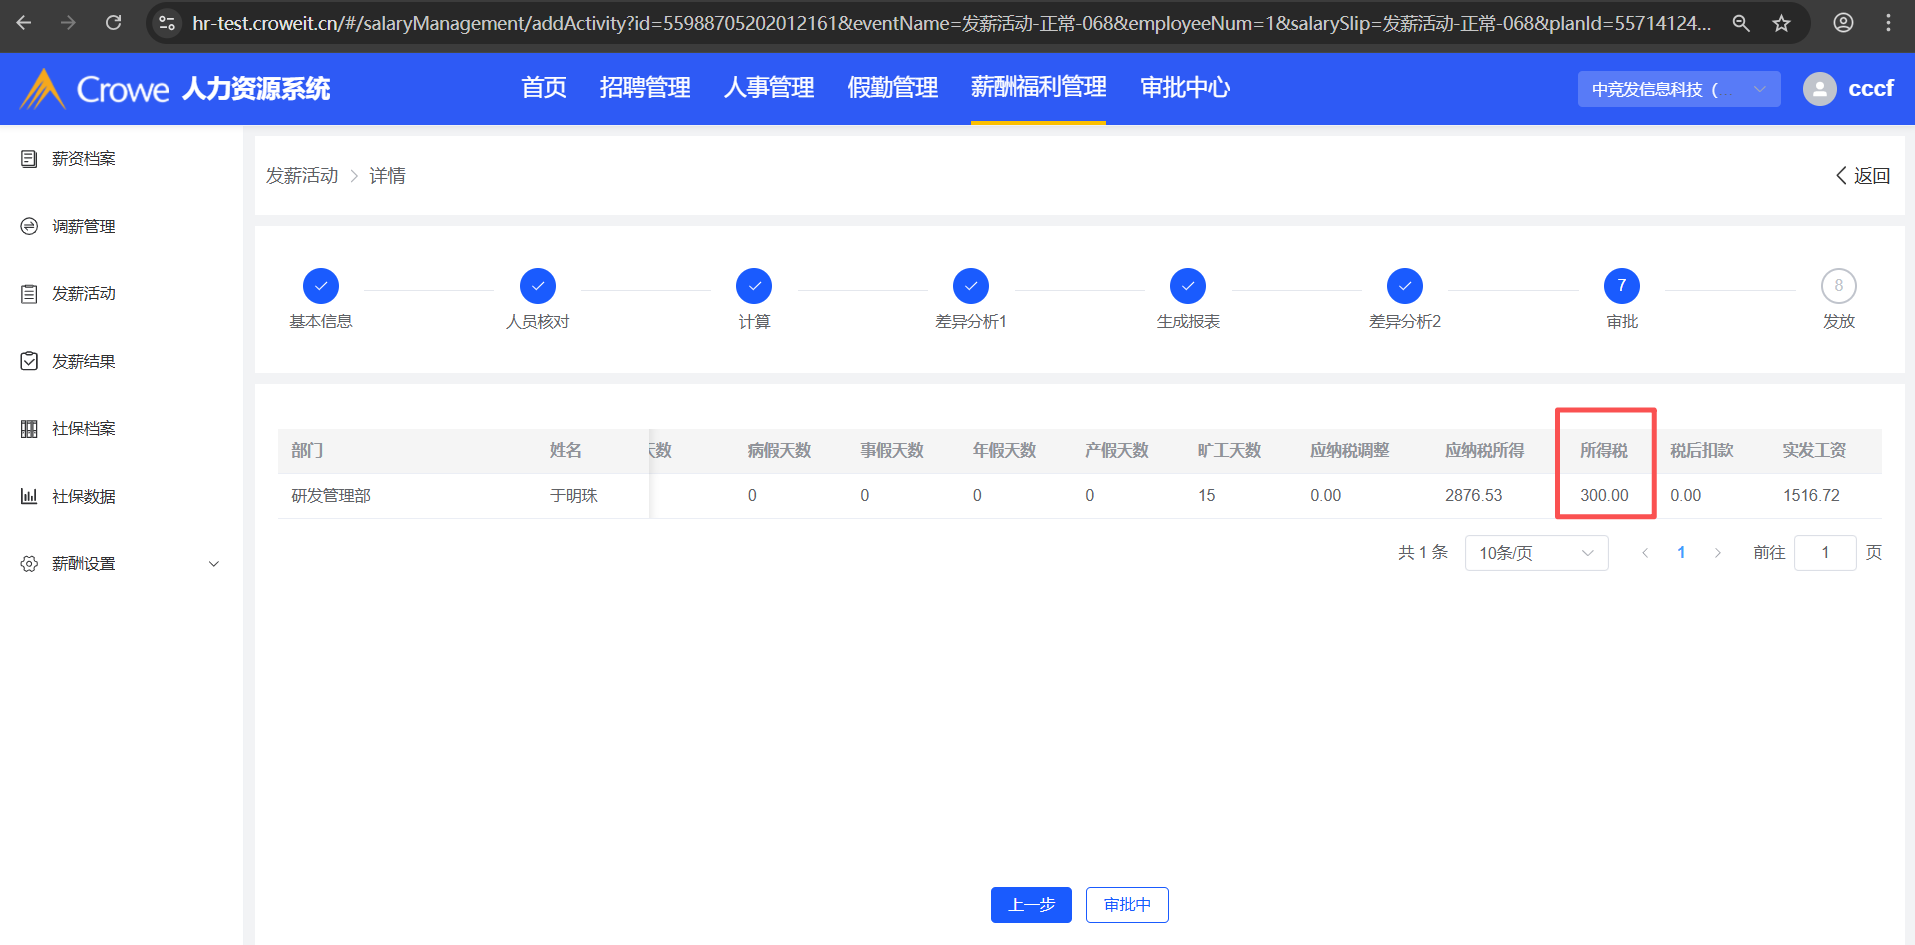Click the 薪资档案 sidebar icon
The width and height of the screenshot is (1915, 945).
[29, 159]
